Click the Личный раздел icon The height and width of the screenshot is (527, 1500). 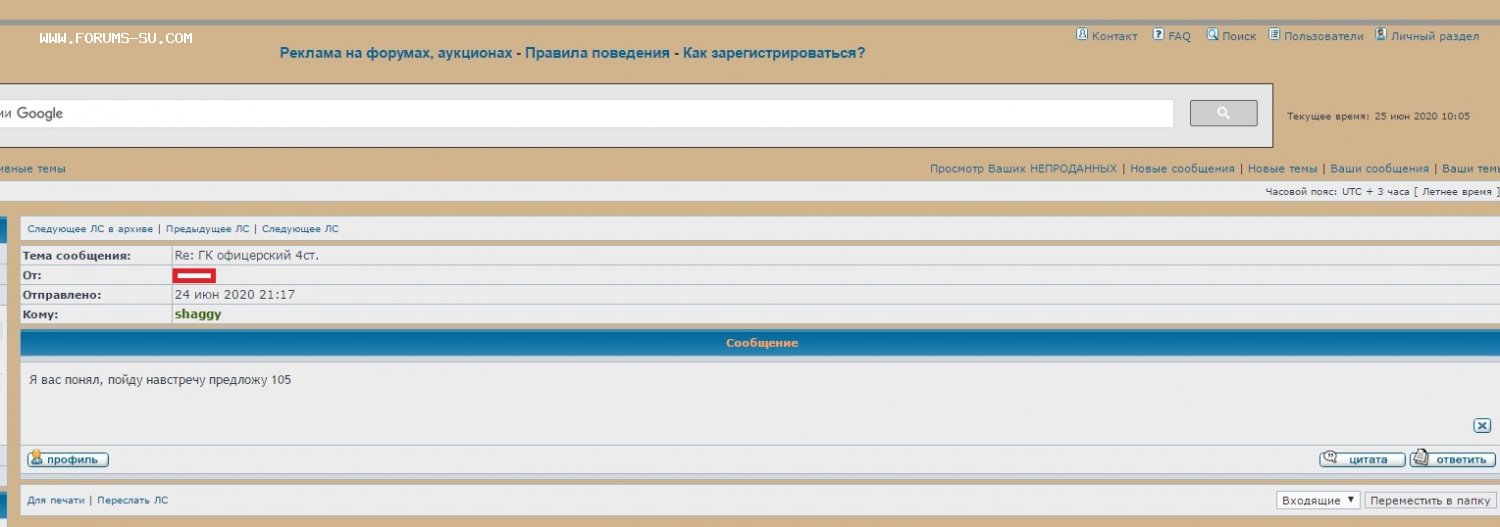point(1381,35)
